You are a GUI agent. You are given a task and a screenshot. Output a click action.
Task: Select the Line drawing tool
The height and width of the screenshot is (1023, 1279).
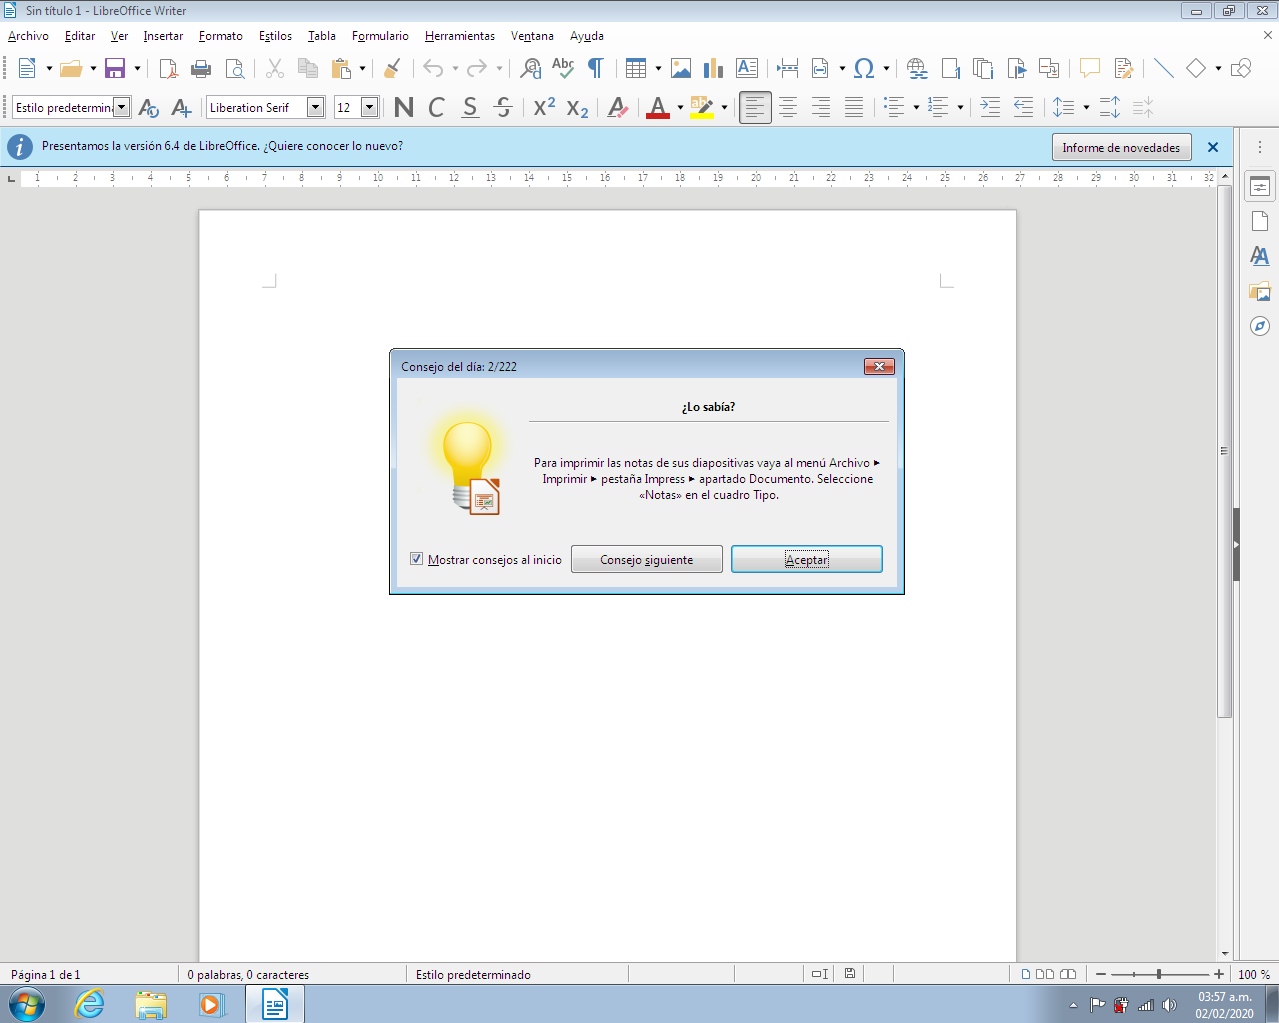pos(1163,68)
